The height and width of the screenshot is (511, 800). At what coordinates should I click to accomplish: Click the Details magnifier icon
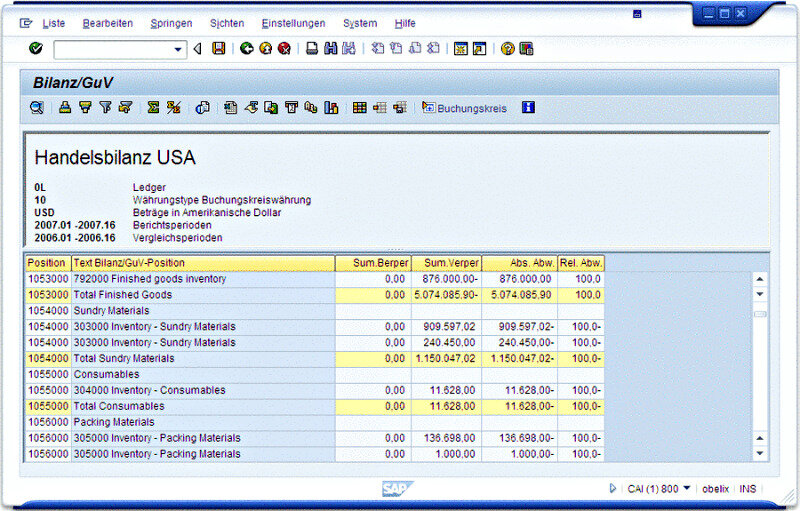point(36,107)
